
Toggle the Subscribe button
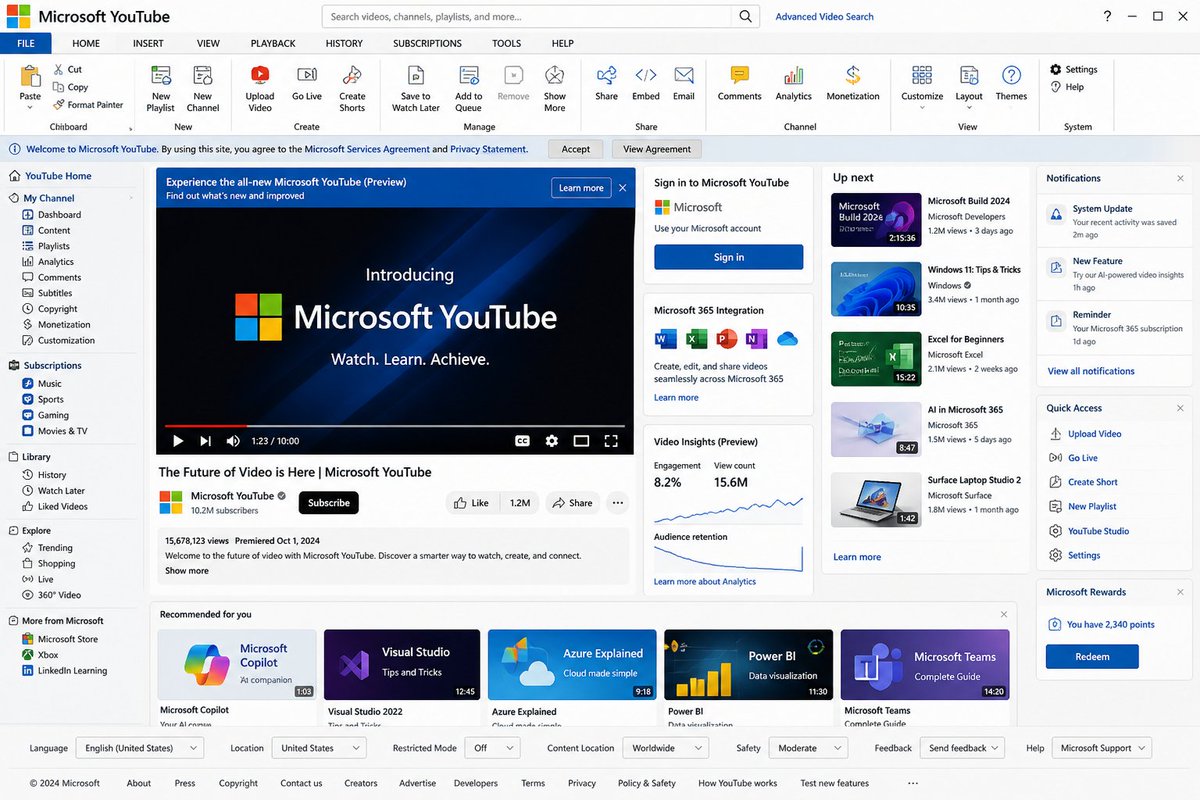point(328,503)
